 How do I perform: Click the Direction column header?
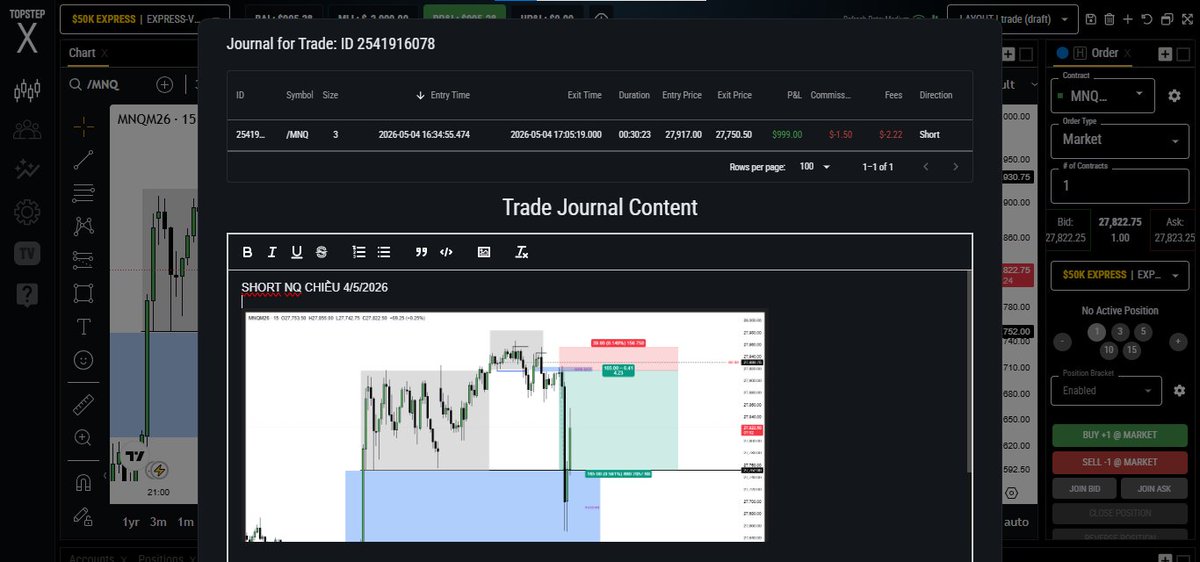(936, 95)
